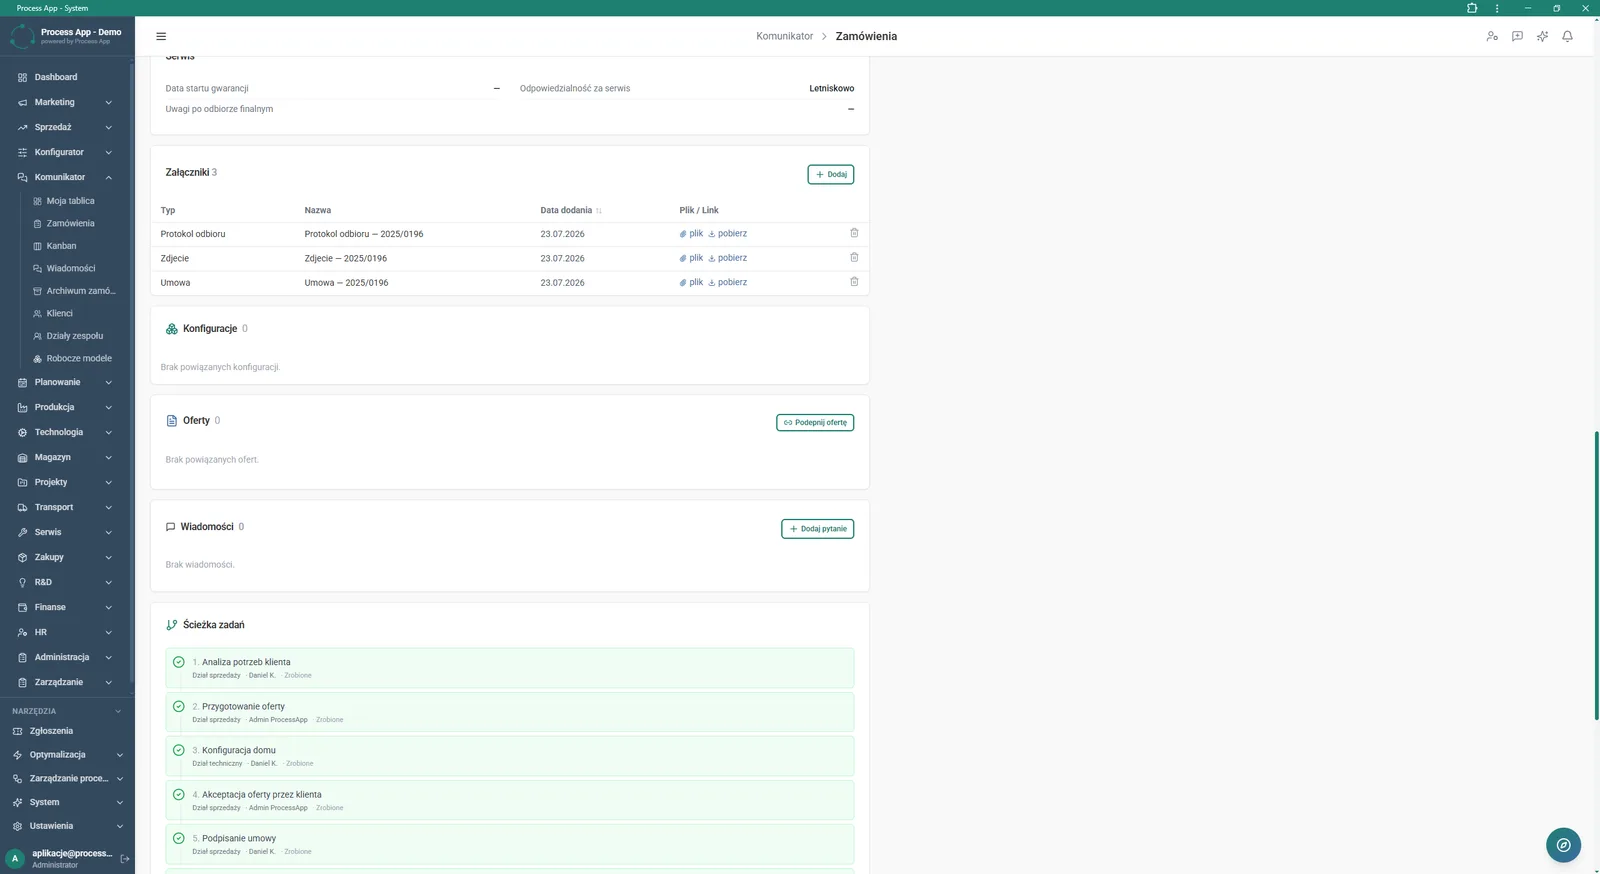Open Zamówienia in sidebar
The width and height of the screenshot is (1600, 874).
click(70, 223)
